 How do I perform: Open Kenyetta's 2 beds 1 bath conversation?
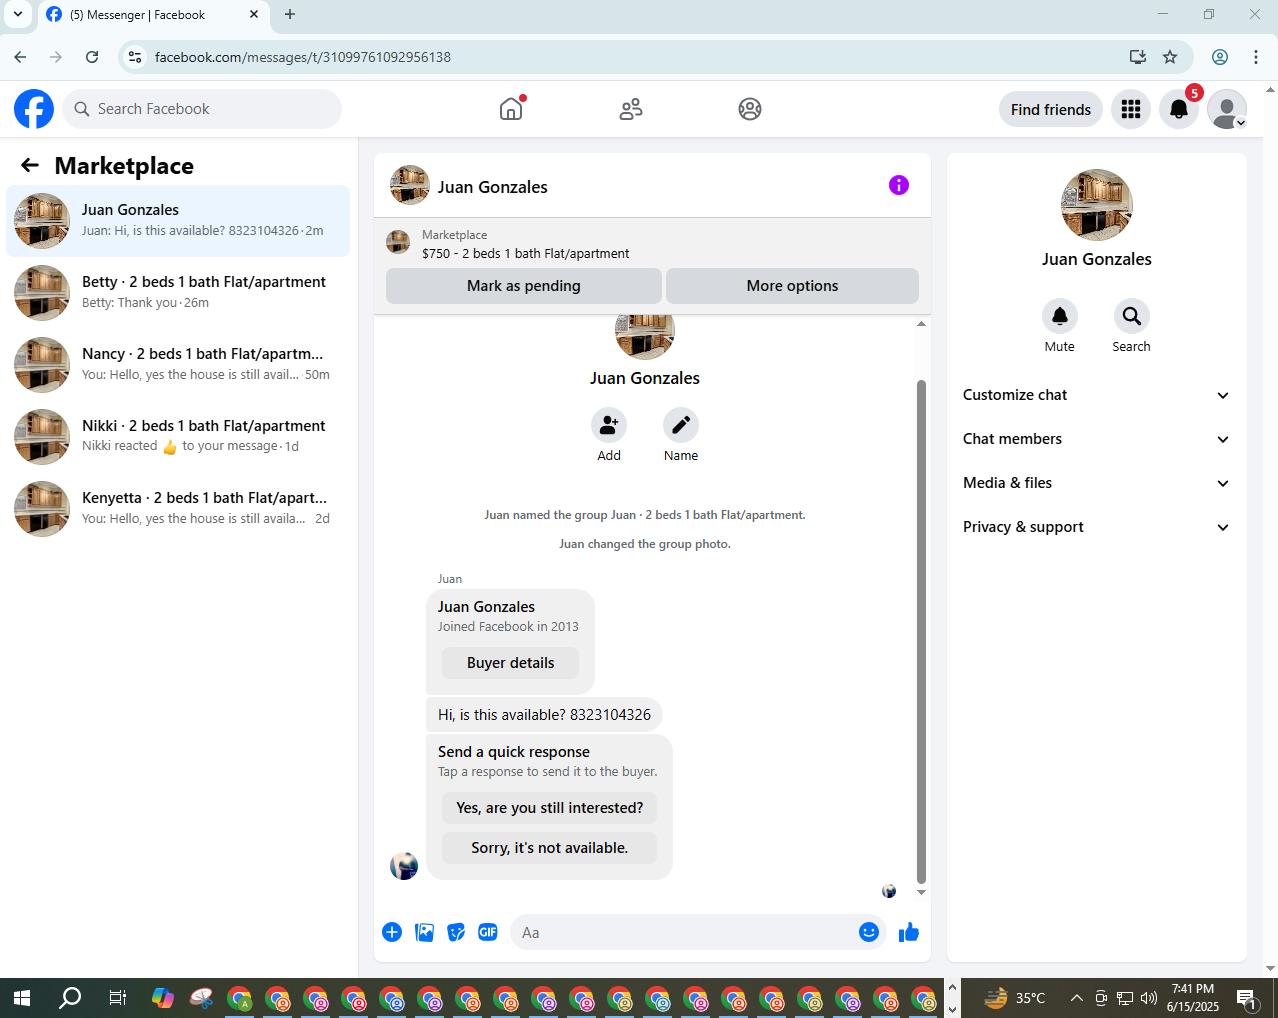[x=179, y=508]
